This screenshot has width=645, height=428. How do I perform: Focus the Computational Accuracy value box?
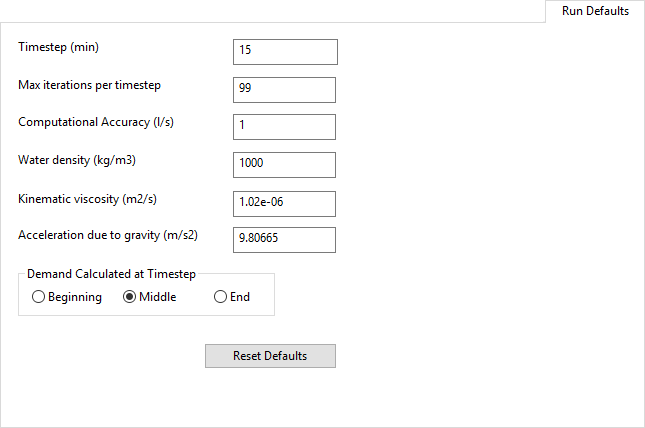coord(284,127)
